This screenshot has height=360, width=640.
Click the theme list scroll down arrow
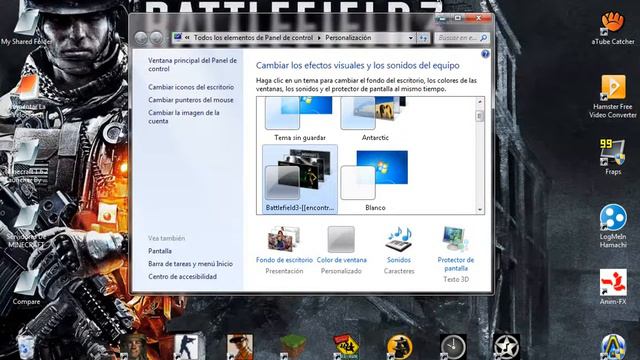point(480,209)
